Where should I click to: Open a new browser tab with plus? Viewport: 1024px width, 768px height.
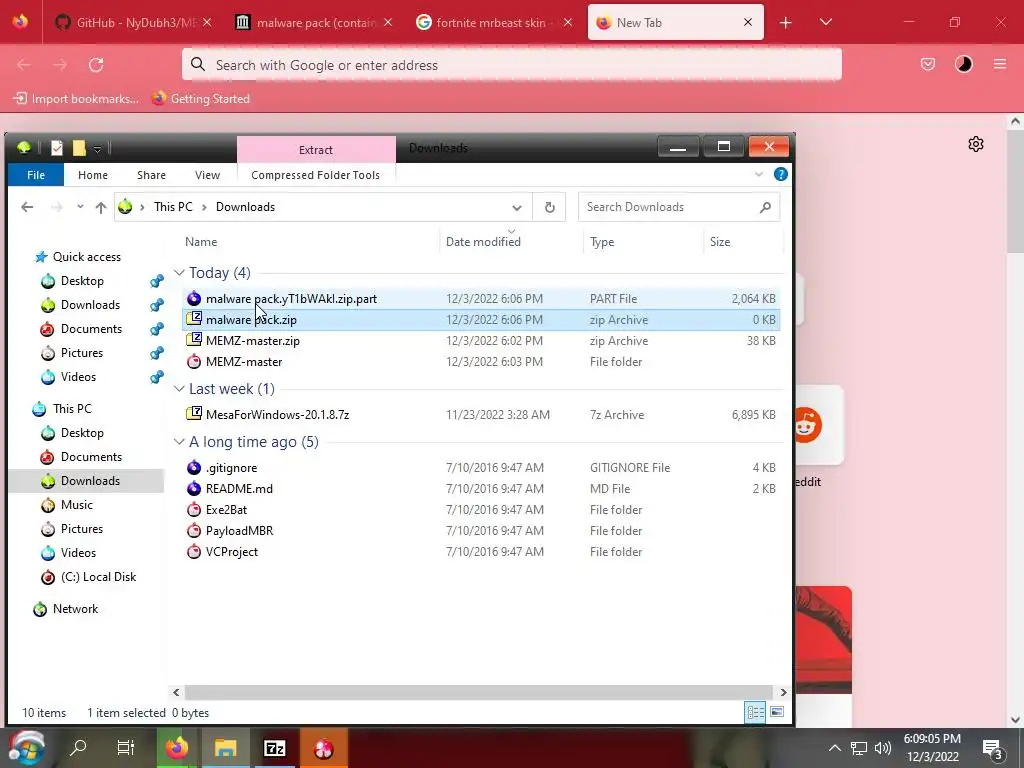(786, 23)
